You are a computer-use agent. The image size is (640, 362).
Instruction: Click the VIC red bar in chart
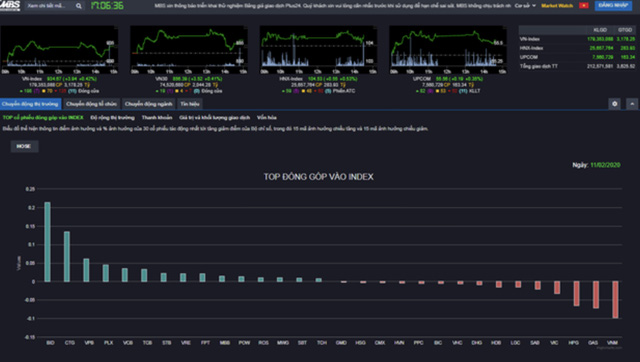tap(557, 287)
